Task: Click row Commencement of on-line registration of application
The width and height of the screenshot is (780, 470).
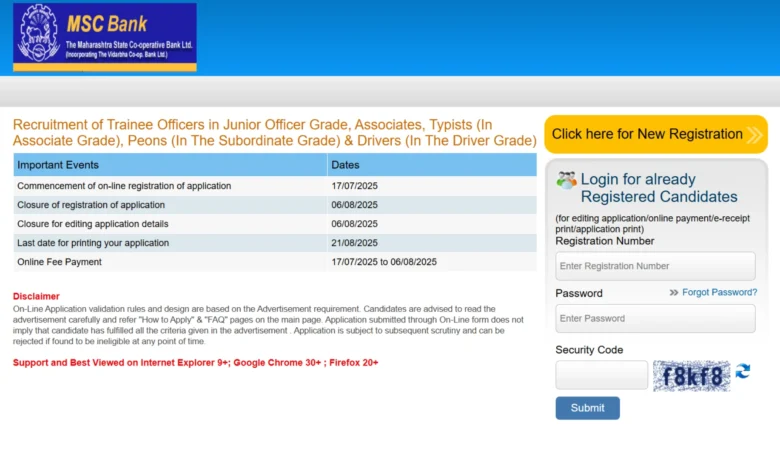Action: click(275, 186)
